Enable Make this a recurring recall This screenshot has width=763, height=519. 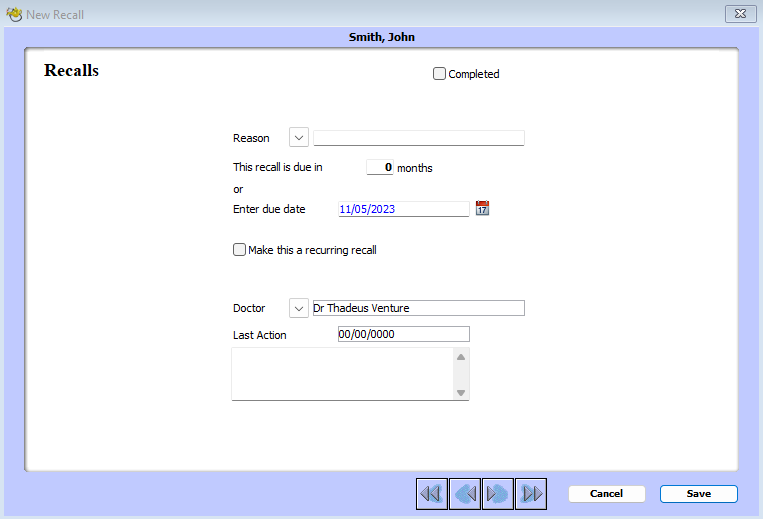coord(239,250)
